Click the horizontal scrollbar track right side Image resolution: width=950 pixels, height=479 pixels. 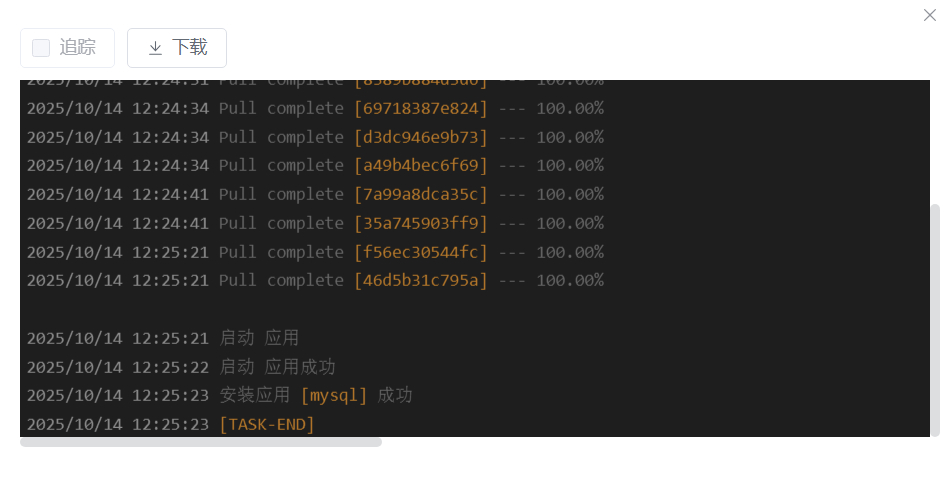tap(656, 442)
